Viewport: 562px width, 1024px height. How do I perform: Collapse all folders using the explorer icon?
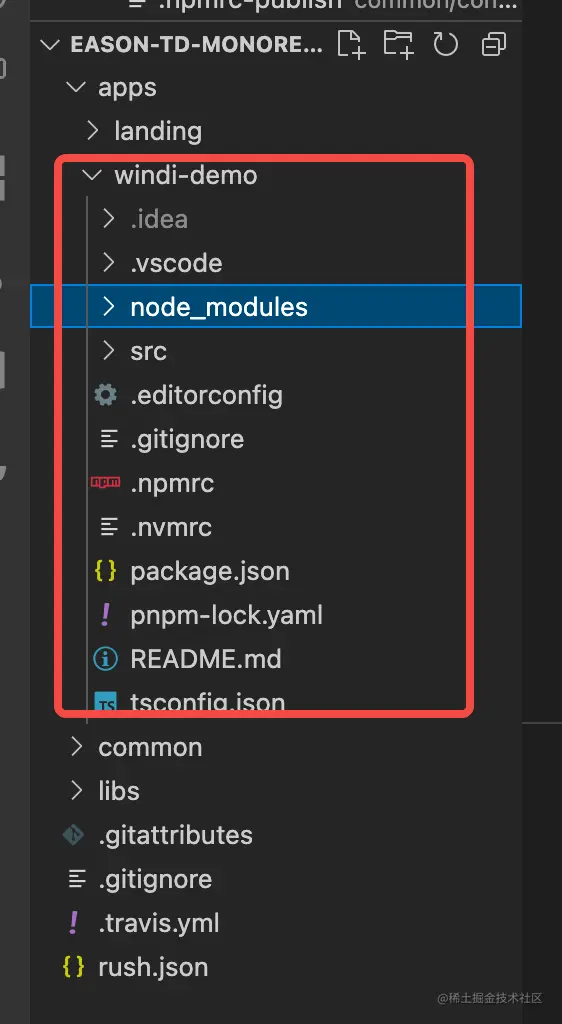pyautogui.click(x=493, y=44)
